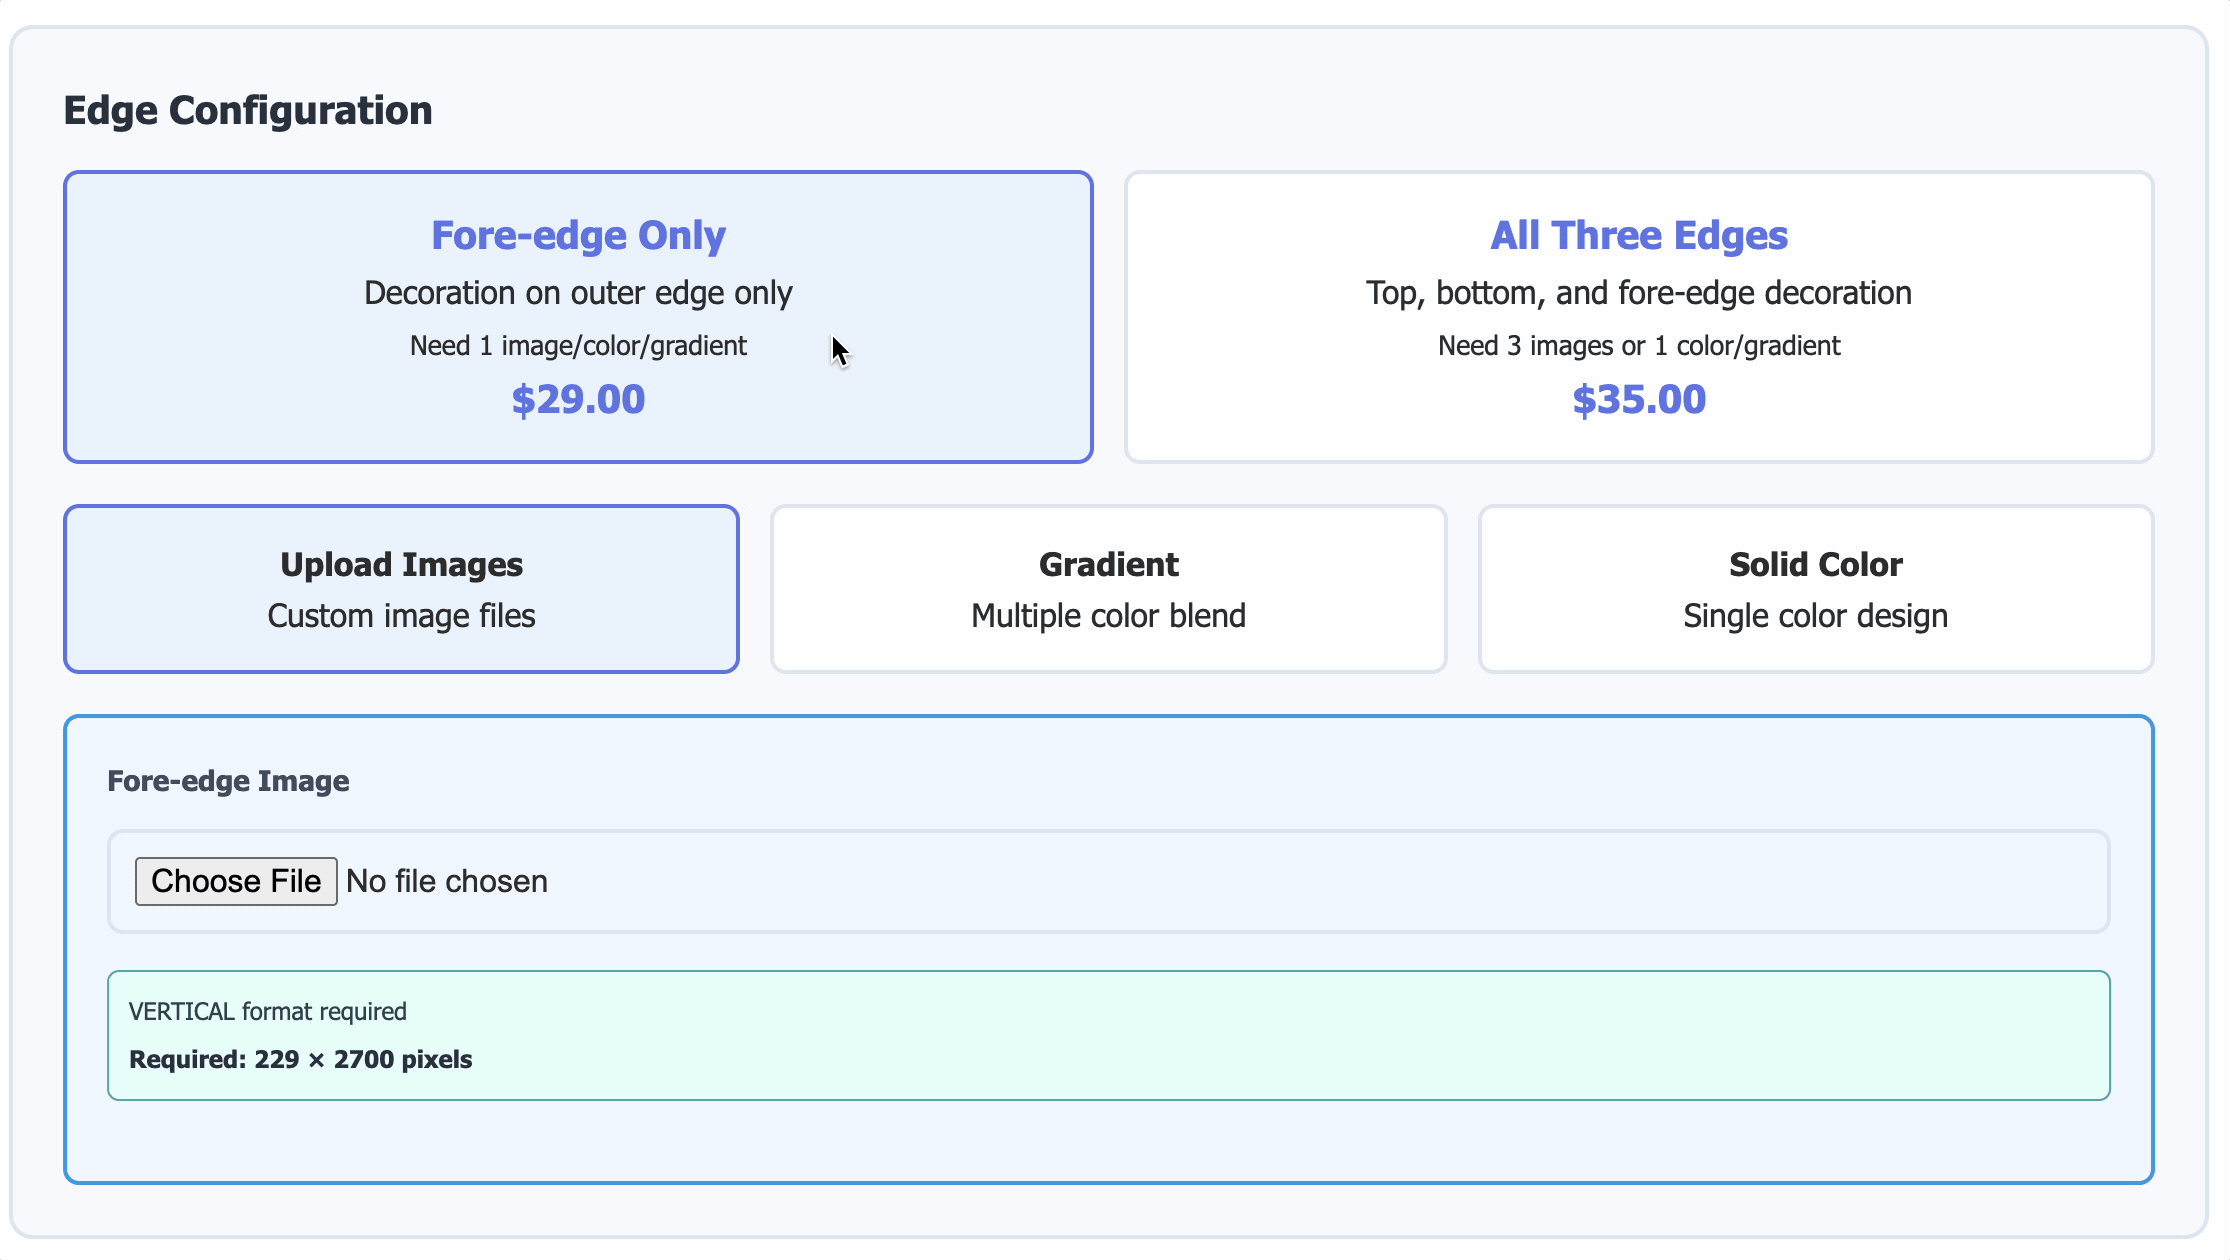Click the No file chosen text
This screenshot has height=1260, width=2230.
tap(446, 881)
